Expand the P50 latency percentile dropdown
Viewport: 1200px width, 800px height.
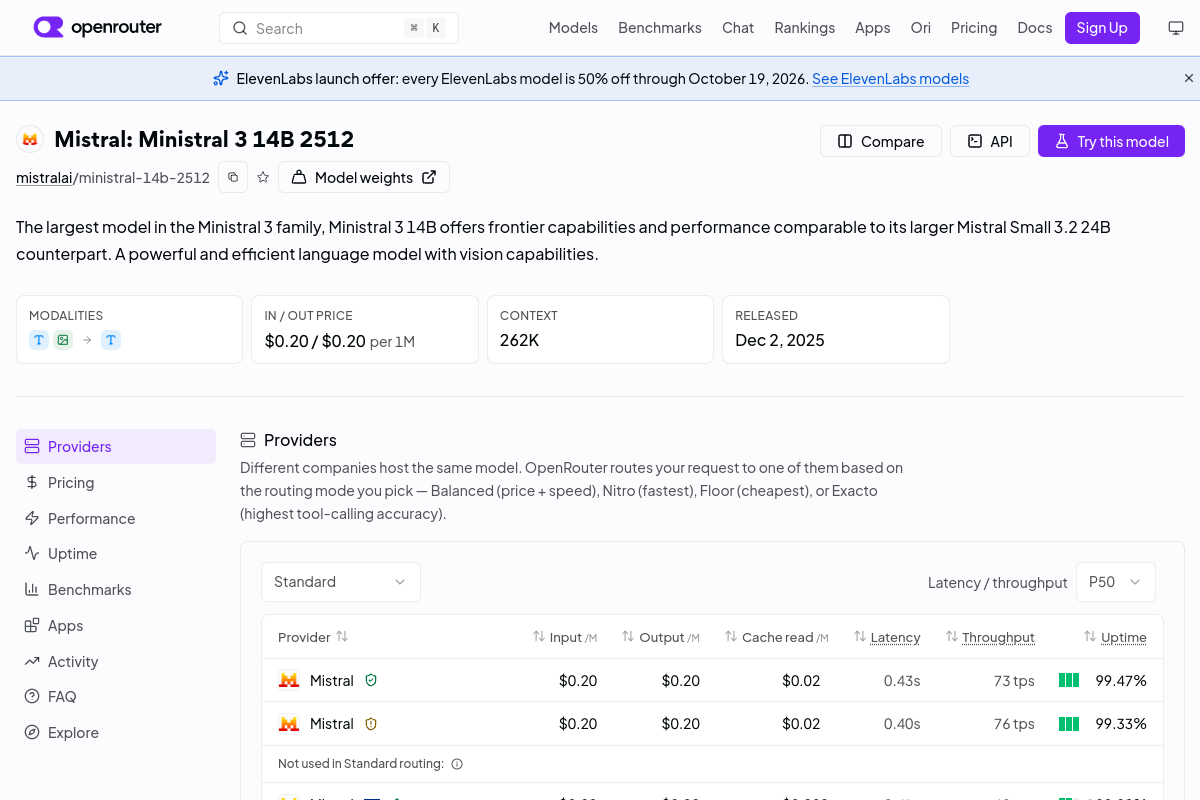pos(1116,582)
